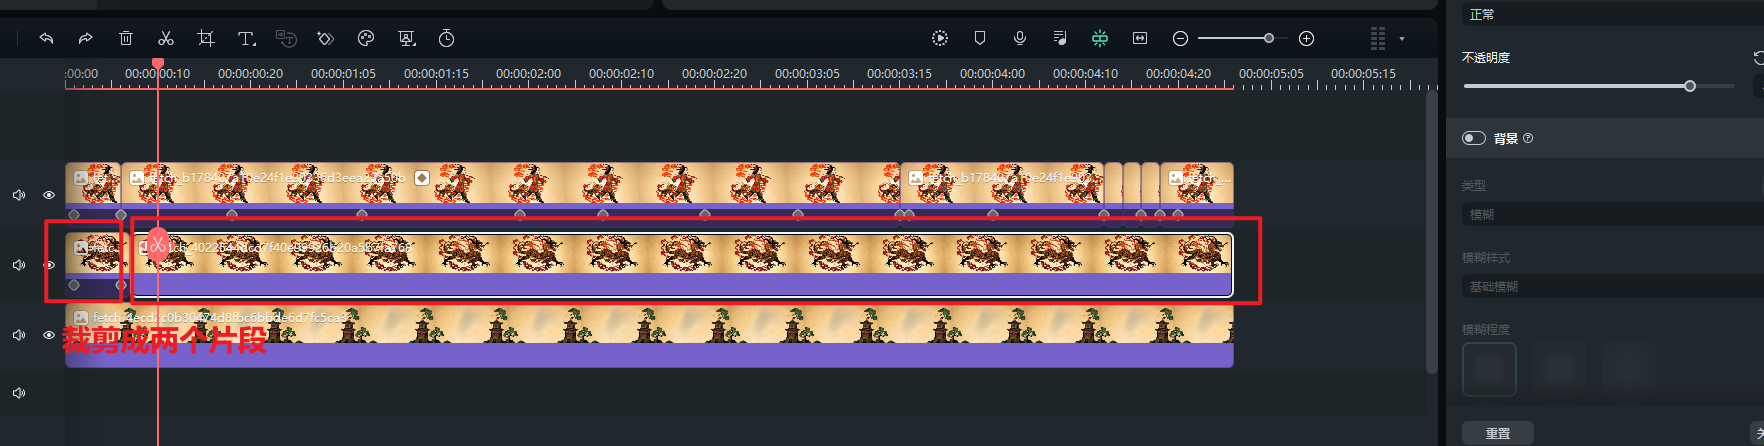Open help icon next to 背景
This screenshot has width=1764, height=446.
(x=1528, y=139)
